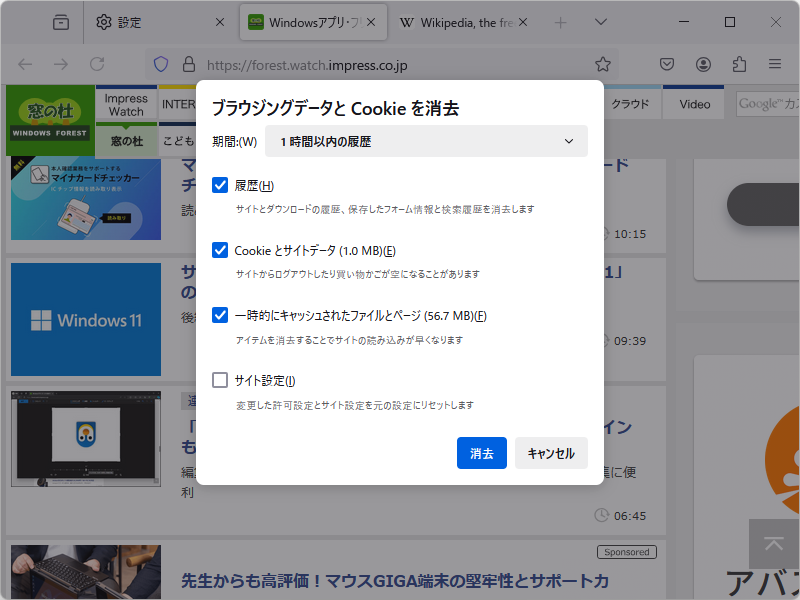Open the extensions puzzle icon
The height and width of the screenshot is (600, 800).
point(739,63)
